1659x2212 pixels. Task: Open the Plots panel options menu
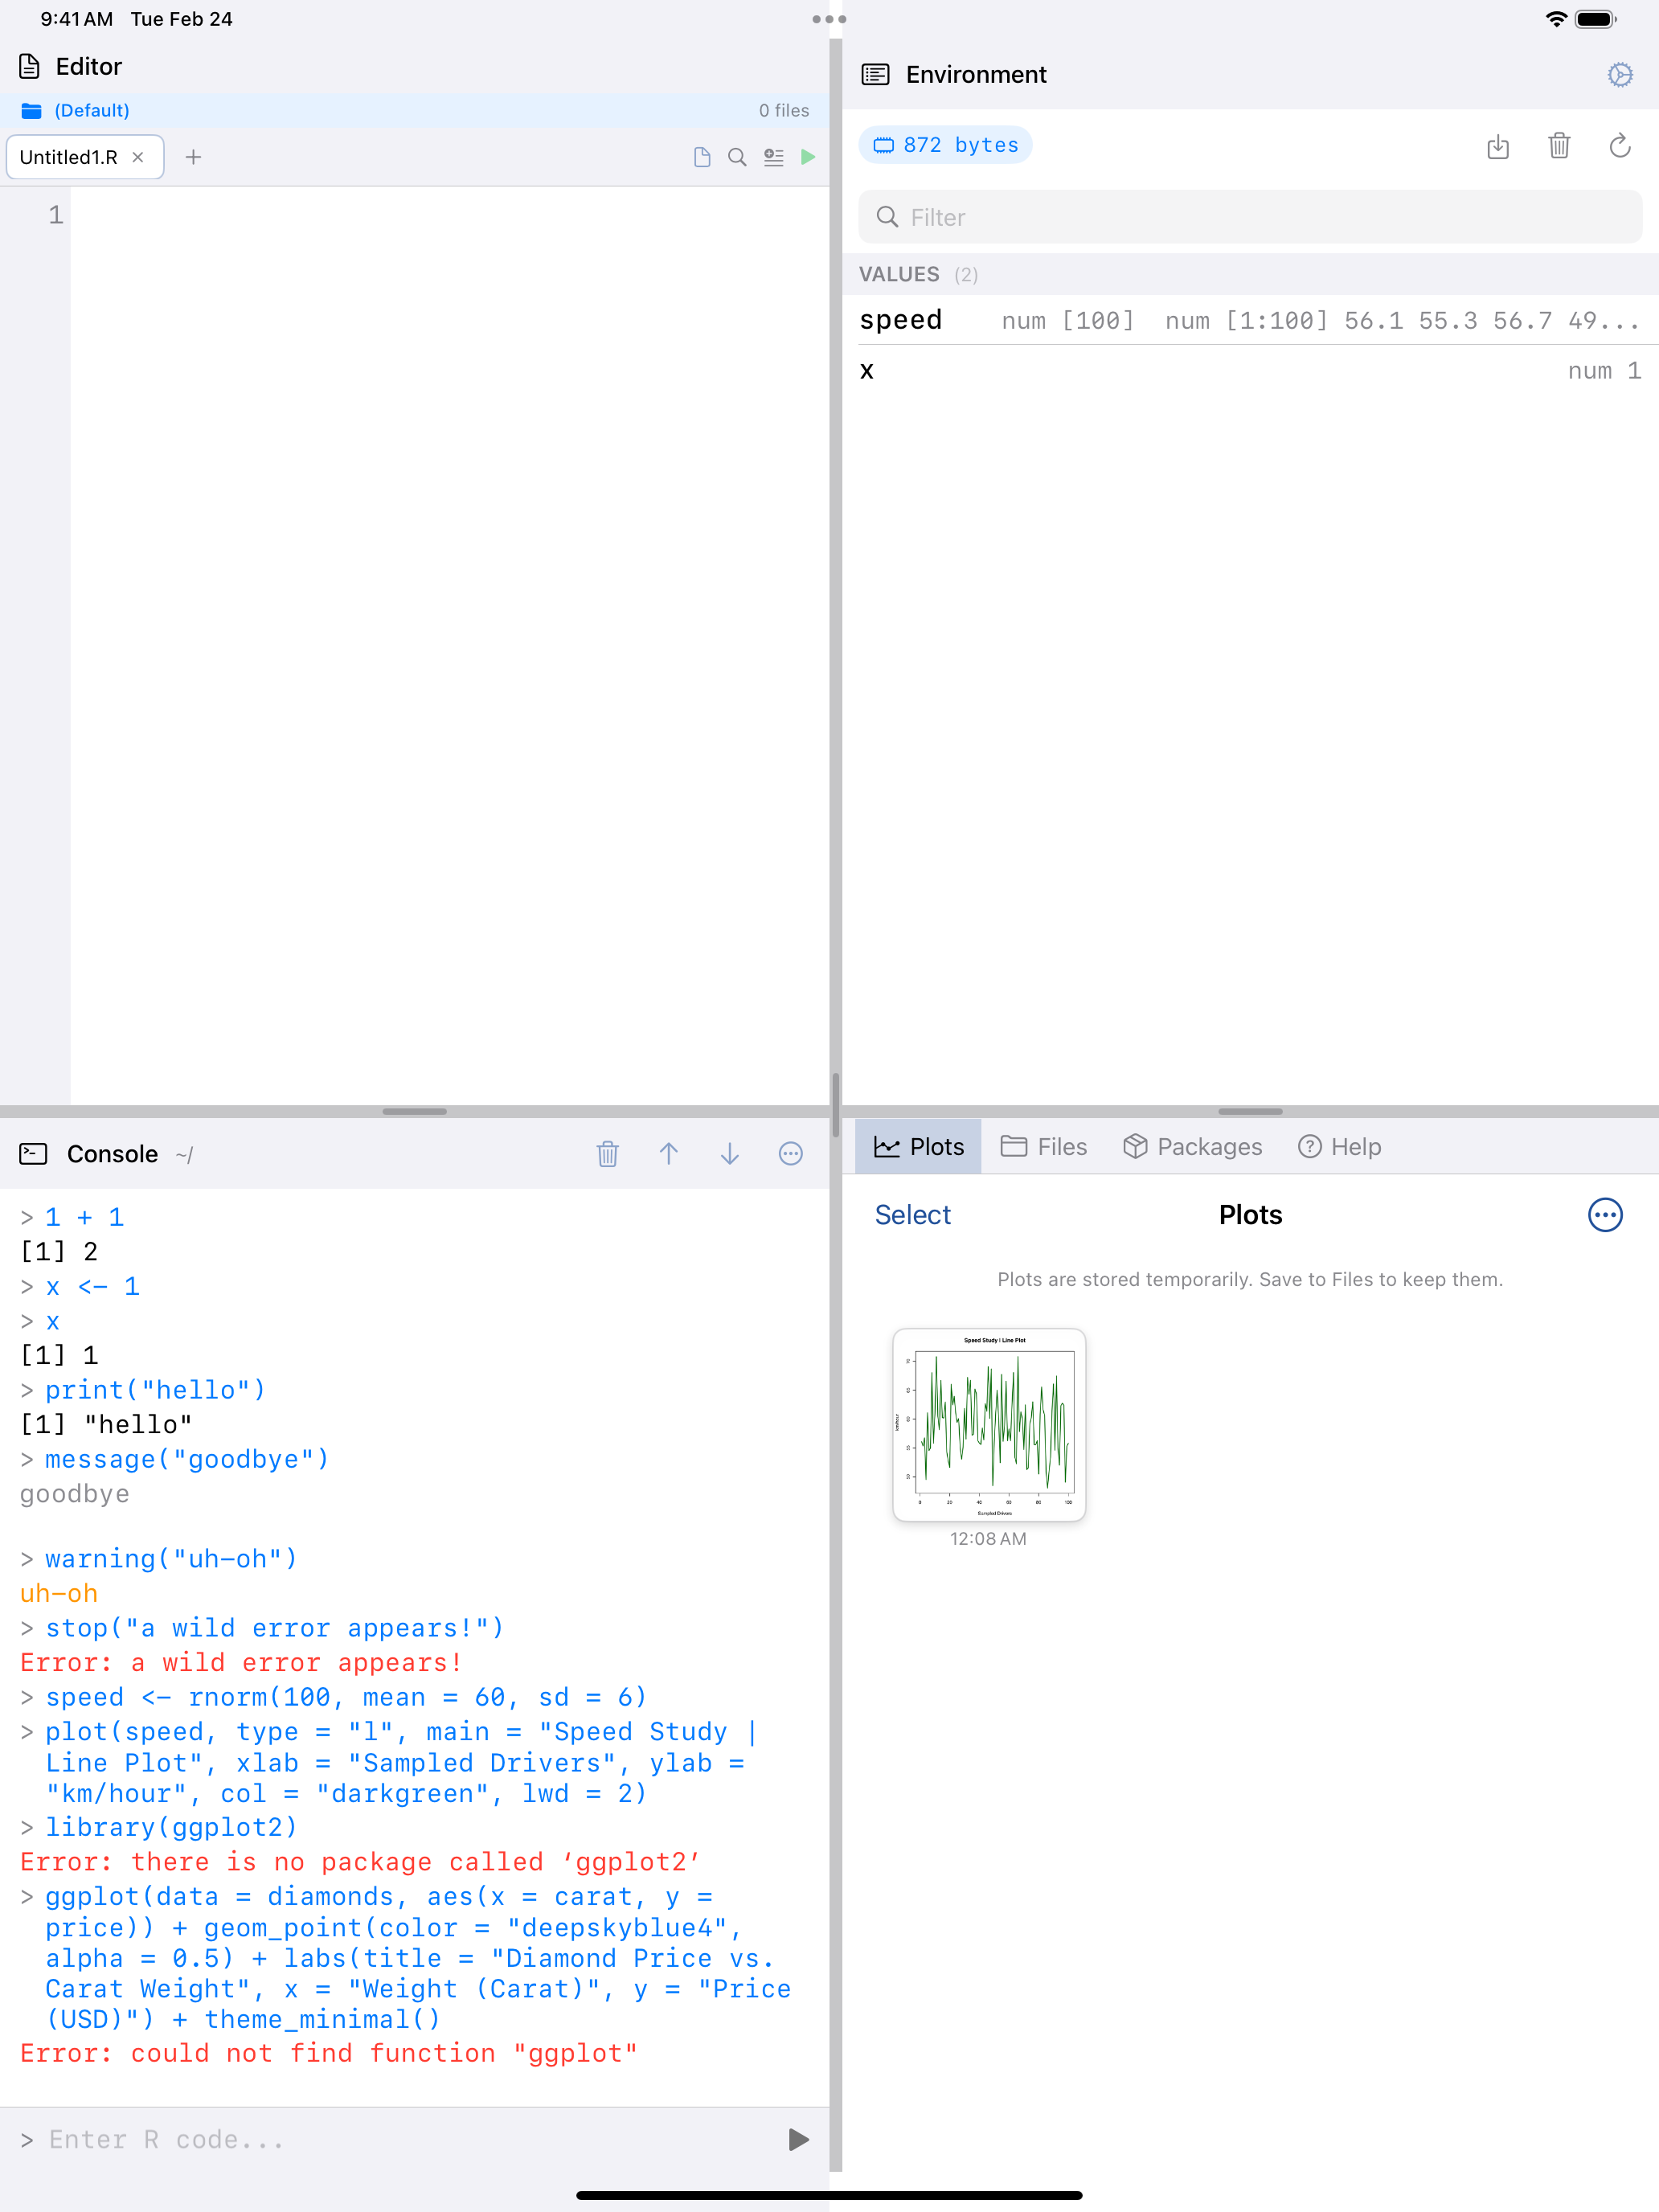pos(1604,1215)
